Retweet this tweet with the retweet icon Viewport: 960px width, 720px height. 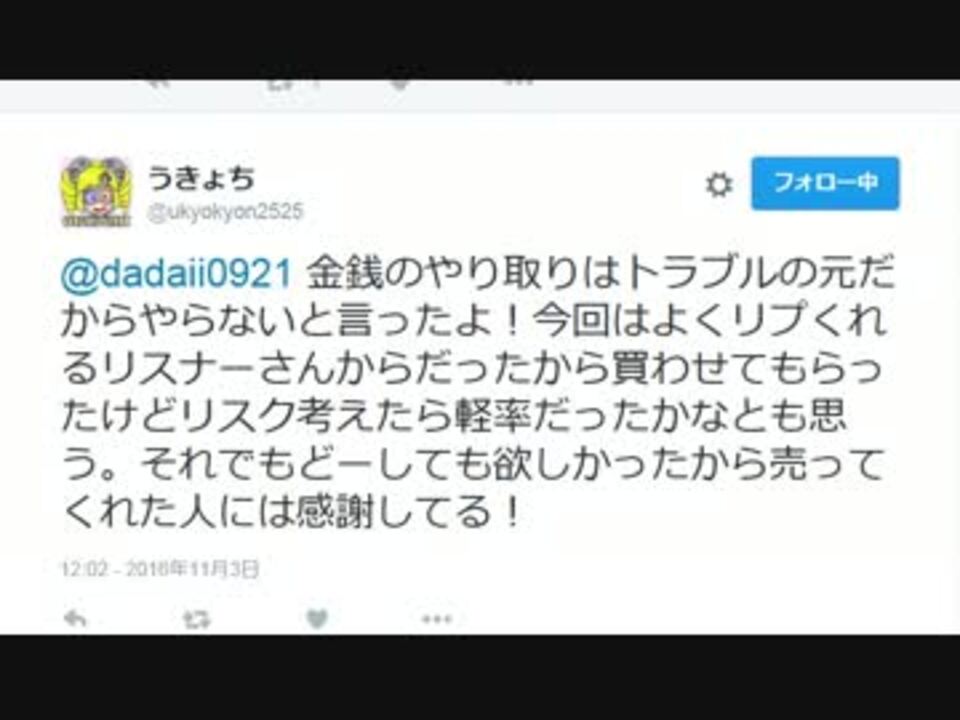coord(197,620)
